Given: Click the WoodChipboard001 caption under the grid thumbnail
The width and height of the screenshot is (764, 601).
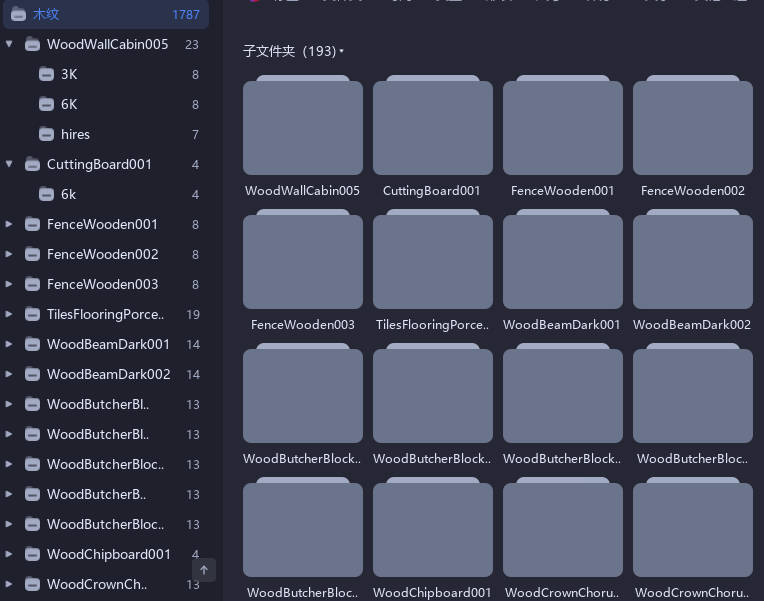Looking at the screenshot, I should pos(432,593).
